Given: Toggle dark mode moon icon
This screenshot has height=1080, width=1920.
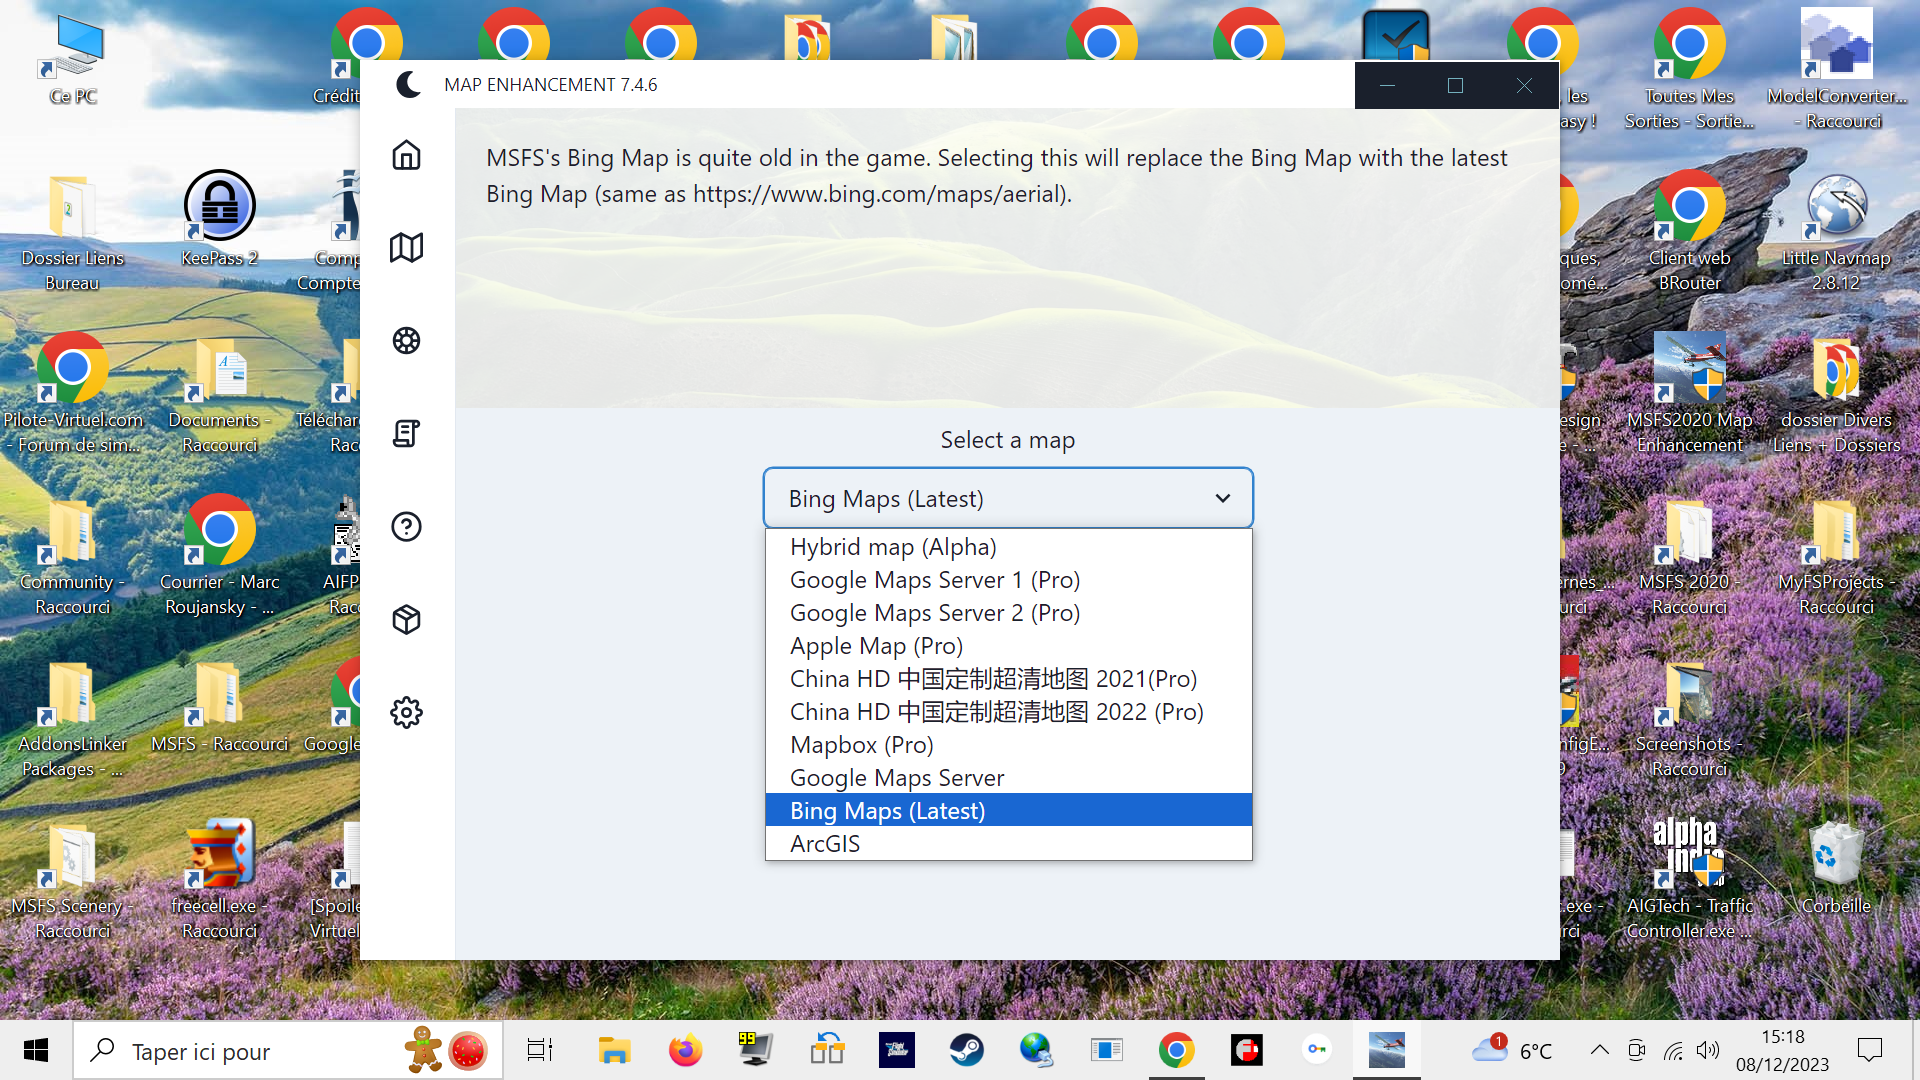Looking at the screenshot, I should [408, 85].
